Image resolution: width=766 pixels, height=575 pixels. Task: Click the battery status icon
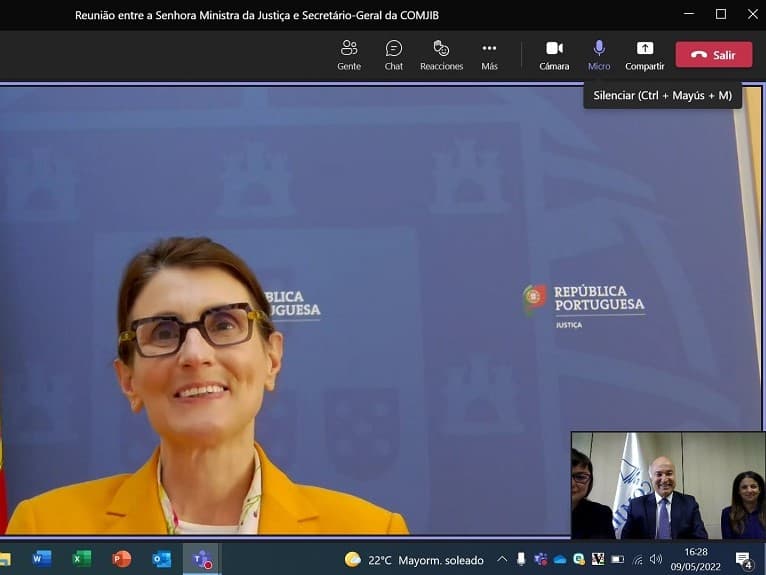tap(617, 559)
